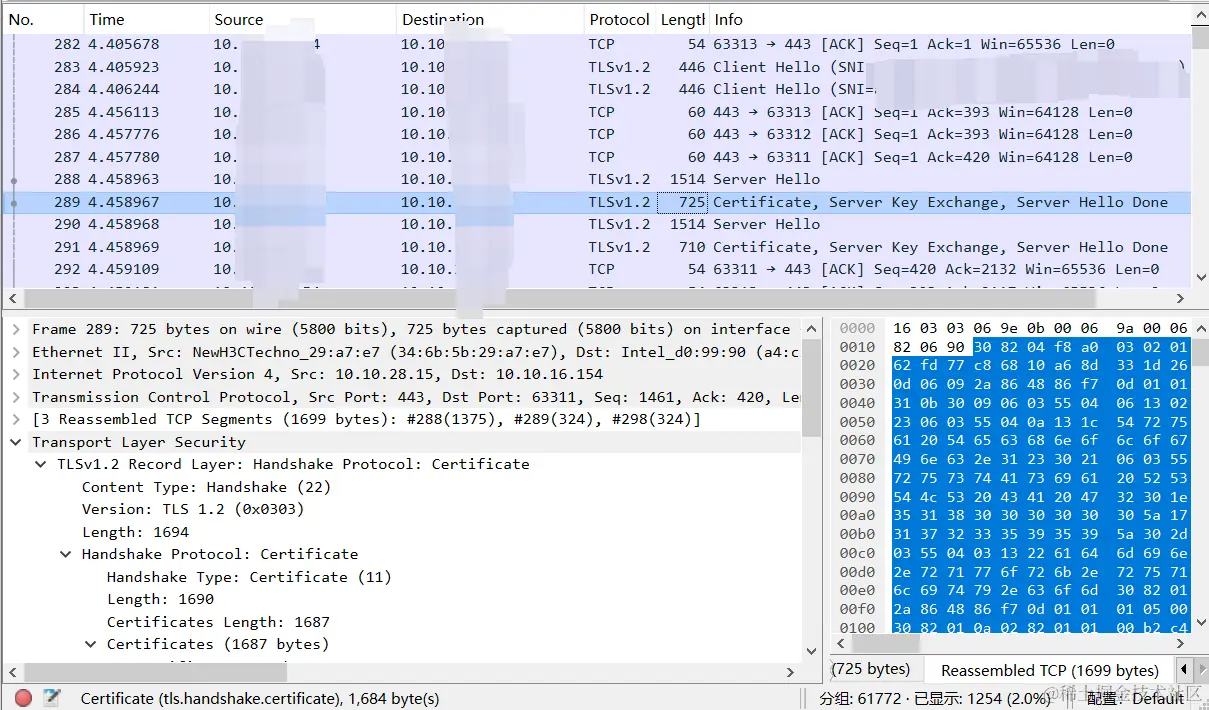Select Handshake Type: Certificate (11) field

pos(249,577)
